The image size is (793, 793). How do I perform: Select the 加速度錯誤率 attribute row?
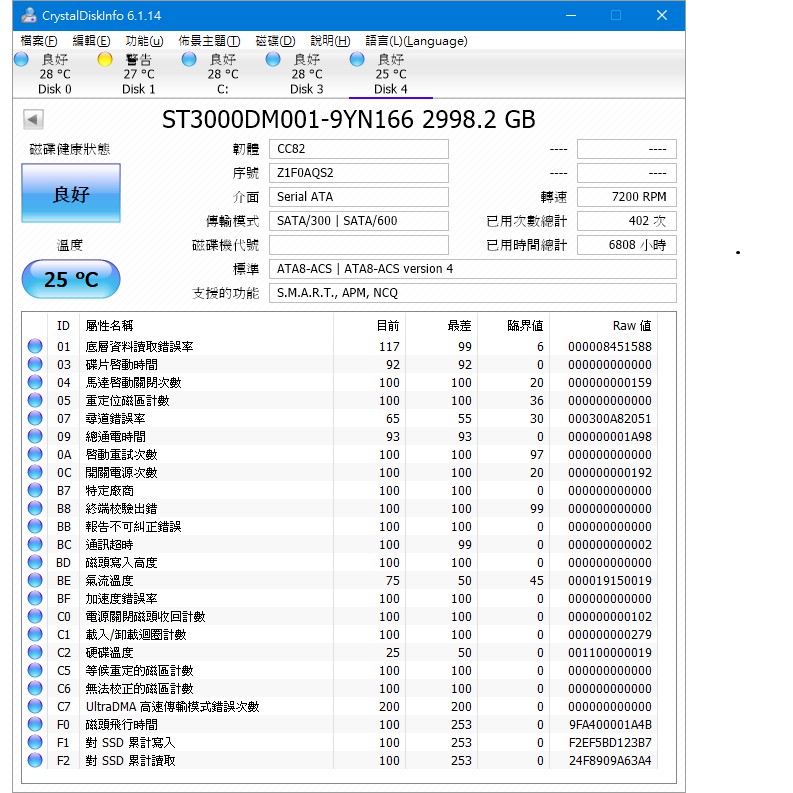pos(340,598)
